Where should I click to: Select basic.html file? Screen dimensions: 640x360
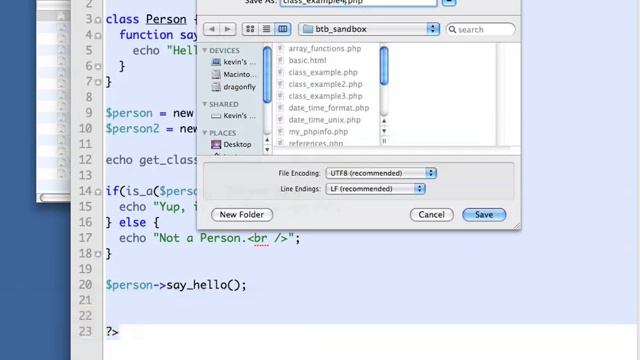point(307,60)
